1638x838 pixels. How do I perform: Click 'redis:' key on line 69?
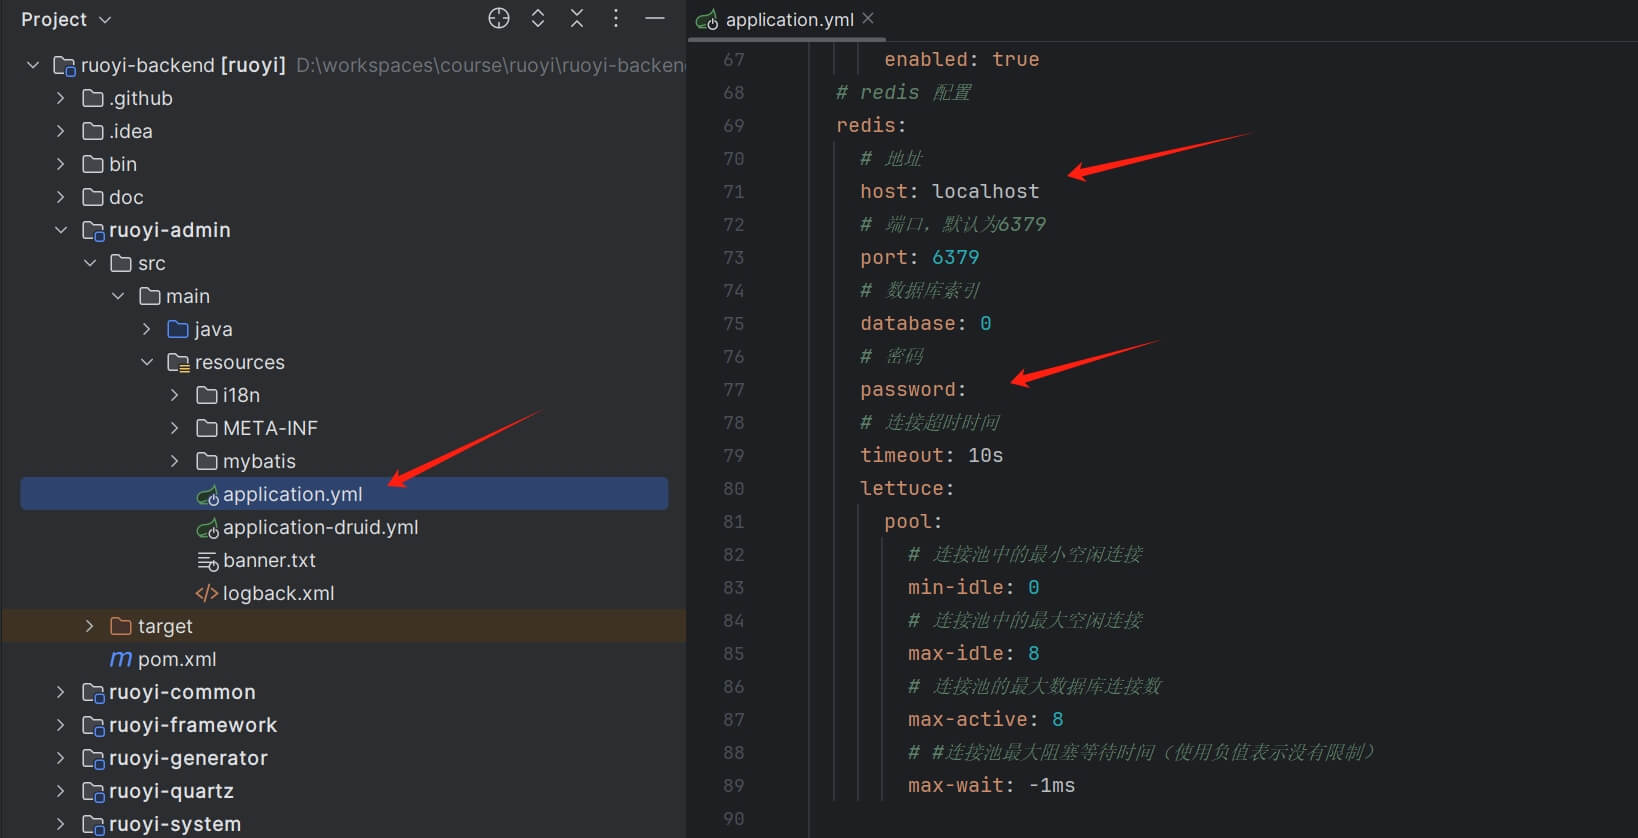[x=871, y=125]
